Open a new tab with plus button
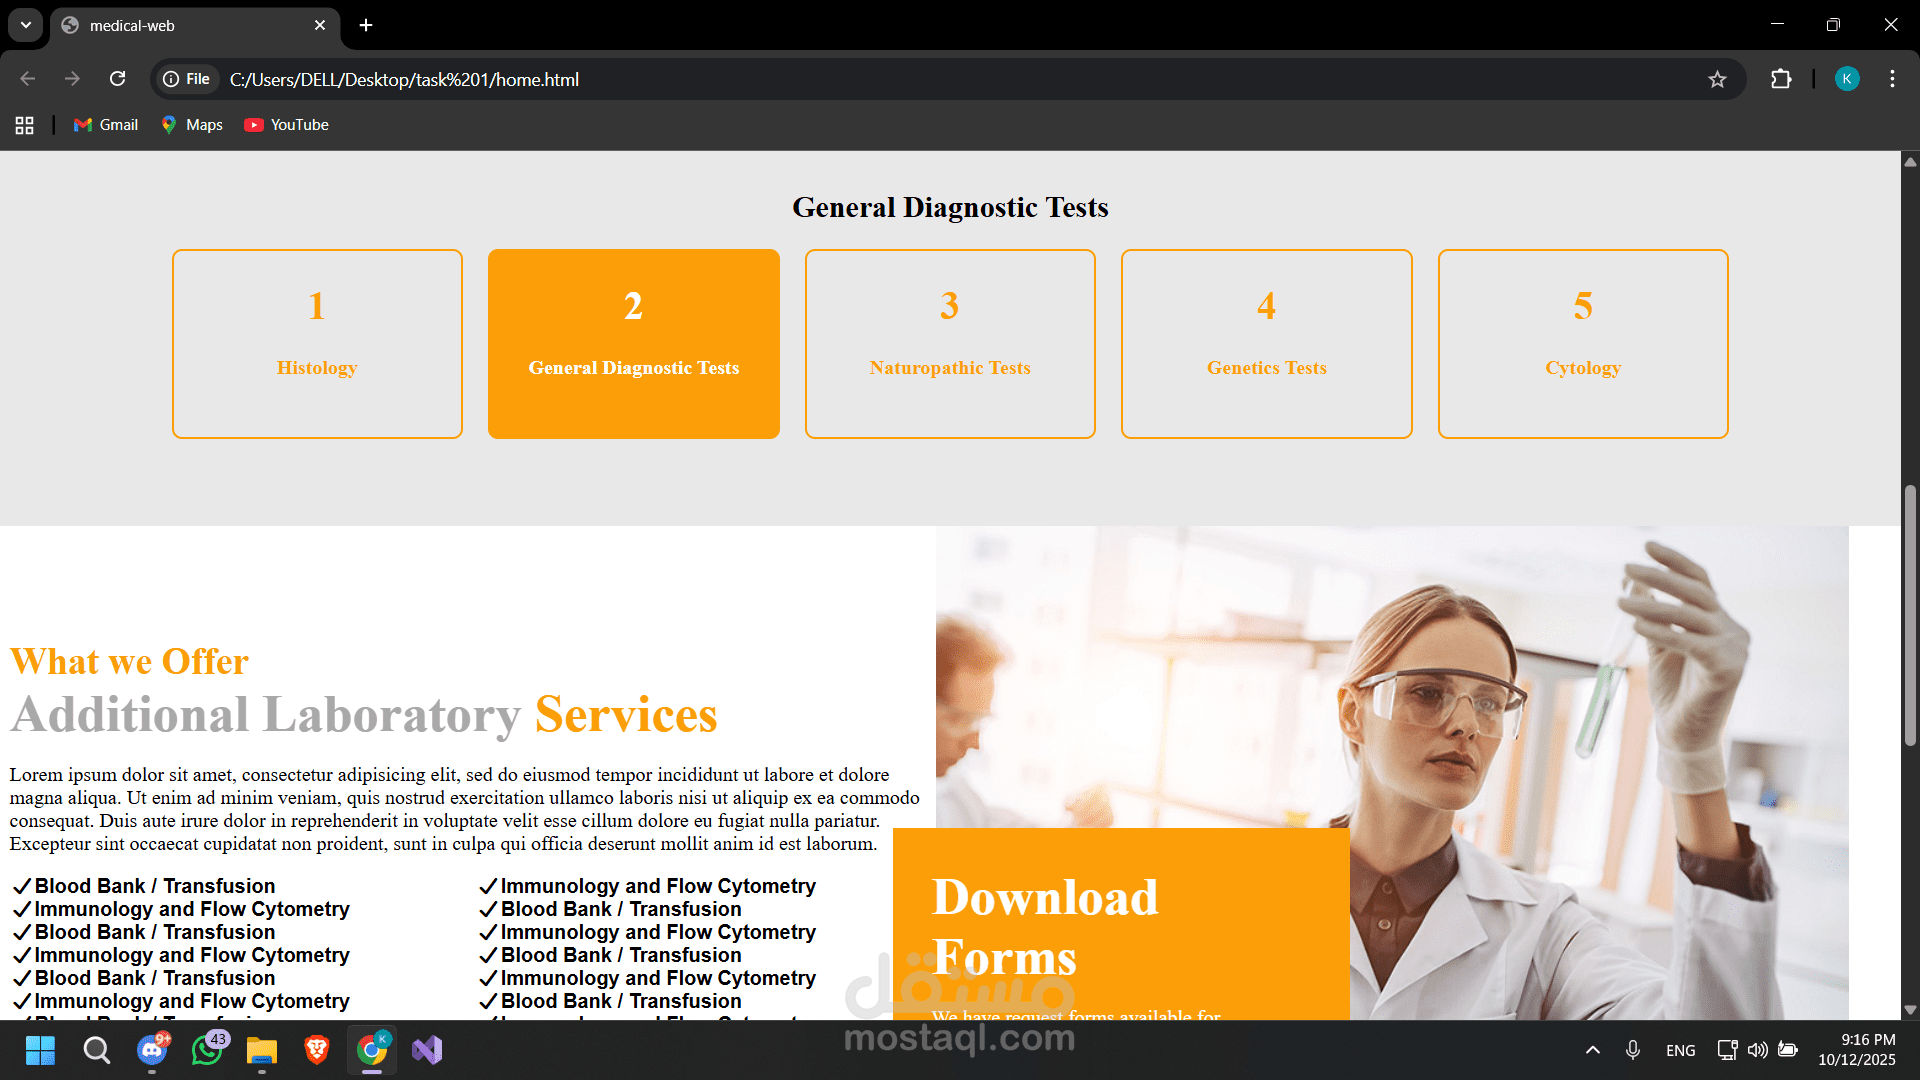 point(366,25)
